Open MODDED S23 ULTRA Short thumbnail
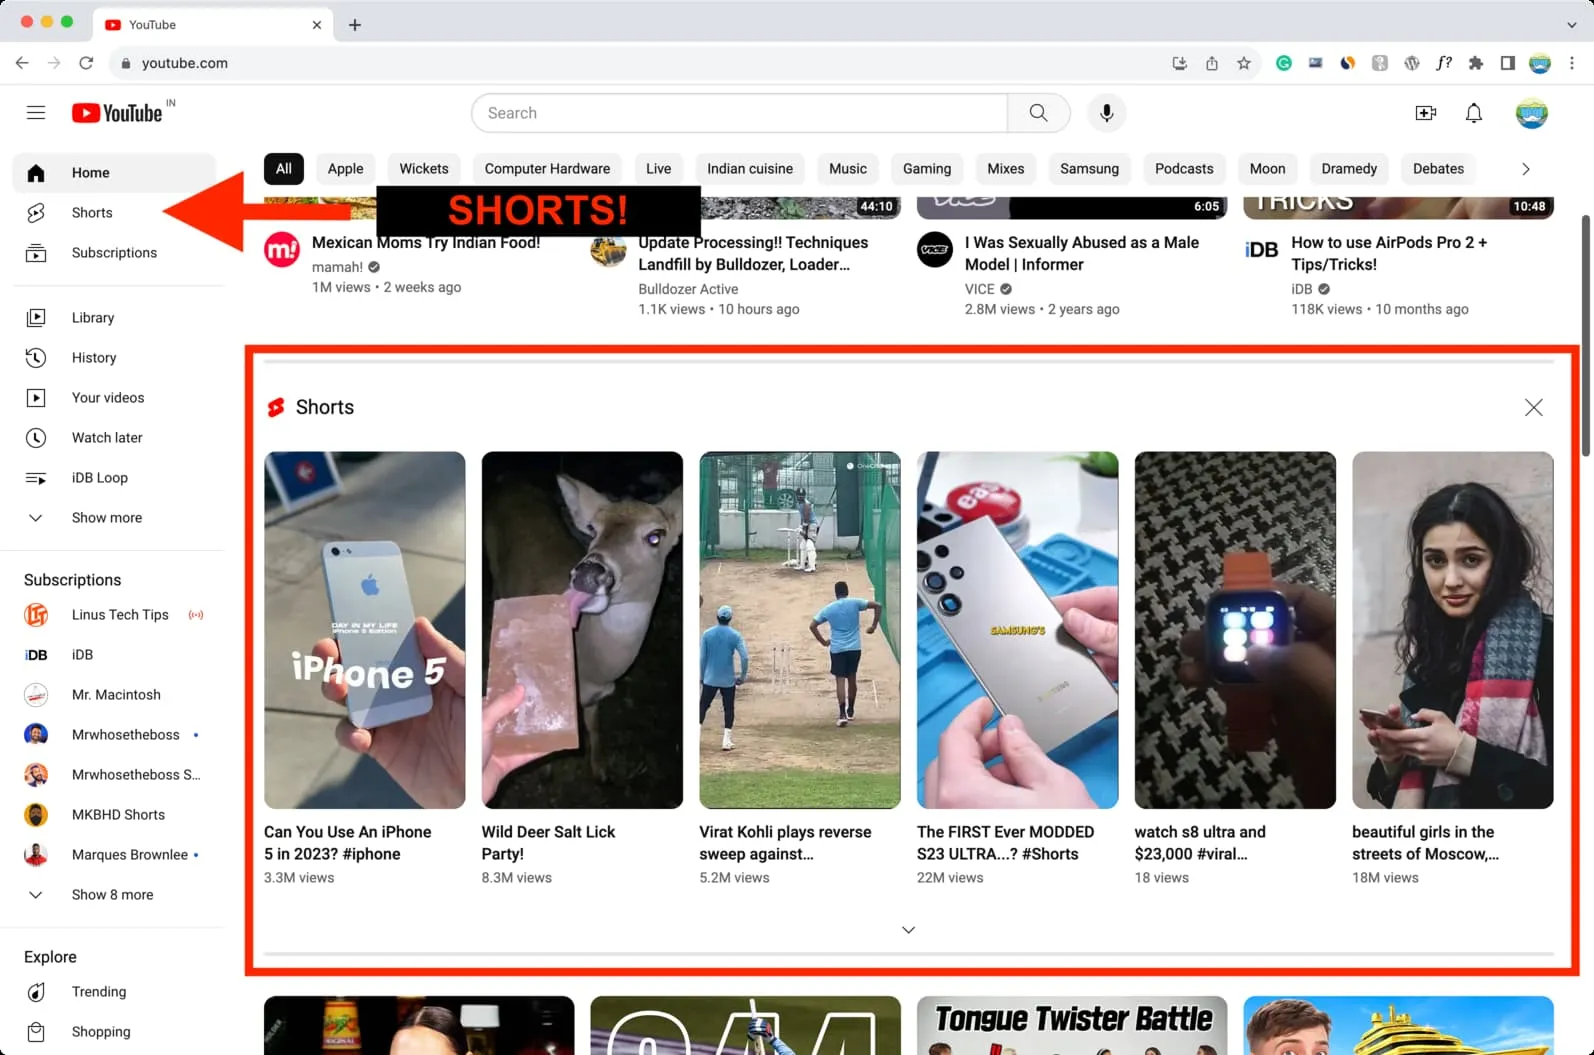The image size is (1594, 1055). (x=1018, y=630)
